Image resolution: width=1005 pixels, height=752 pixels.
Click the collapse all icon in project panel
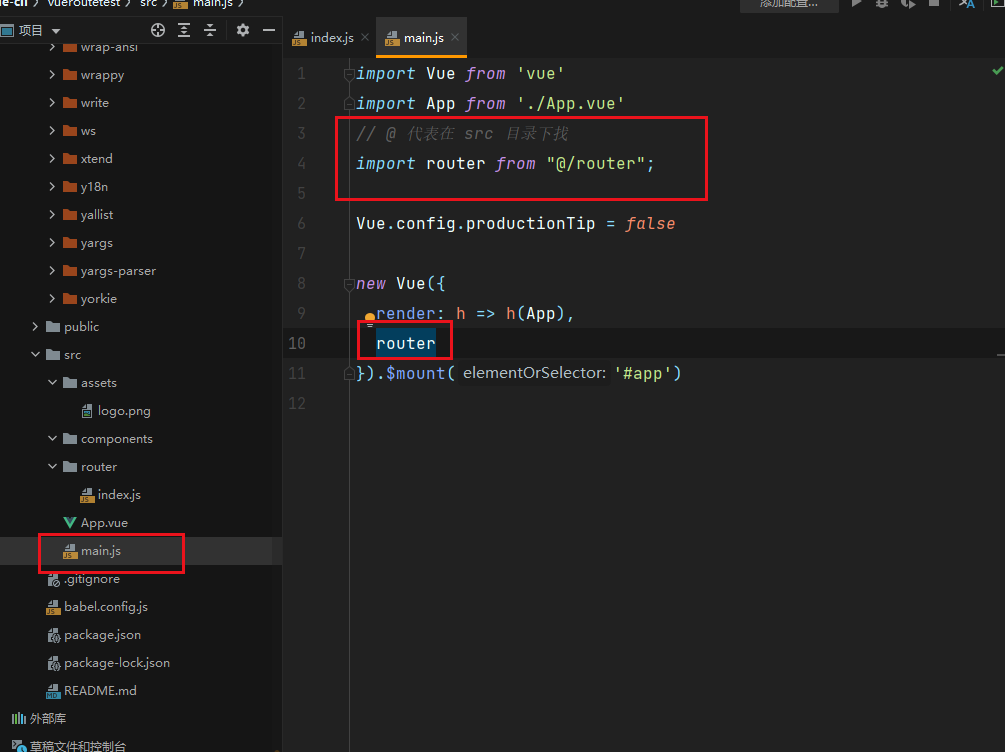pyautogui.click(x=210, y=30)
